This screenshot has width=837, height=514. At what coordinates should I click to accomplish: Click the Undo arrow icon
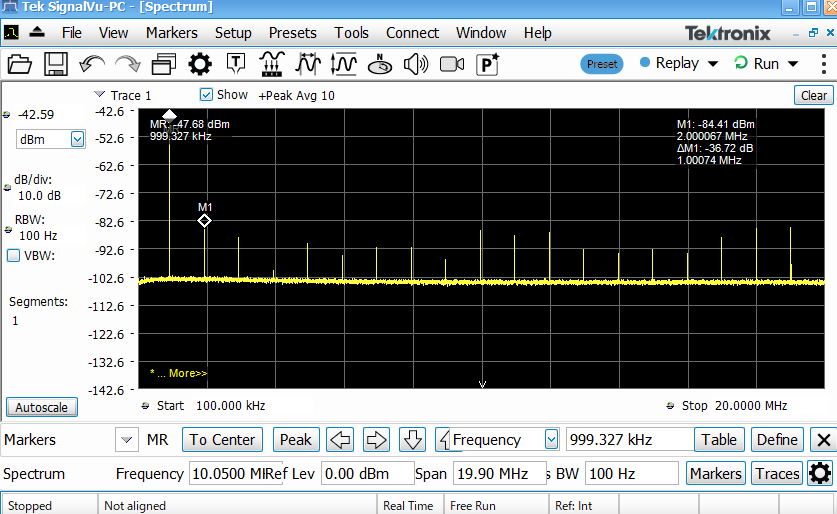91,65
